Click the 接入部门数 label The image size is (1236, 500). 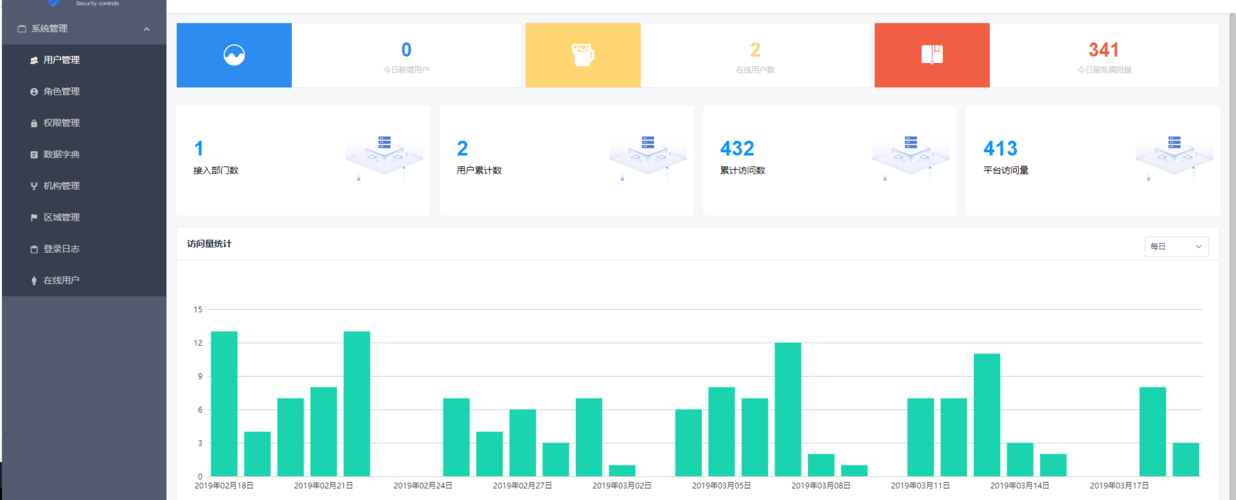(216, 170)
